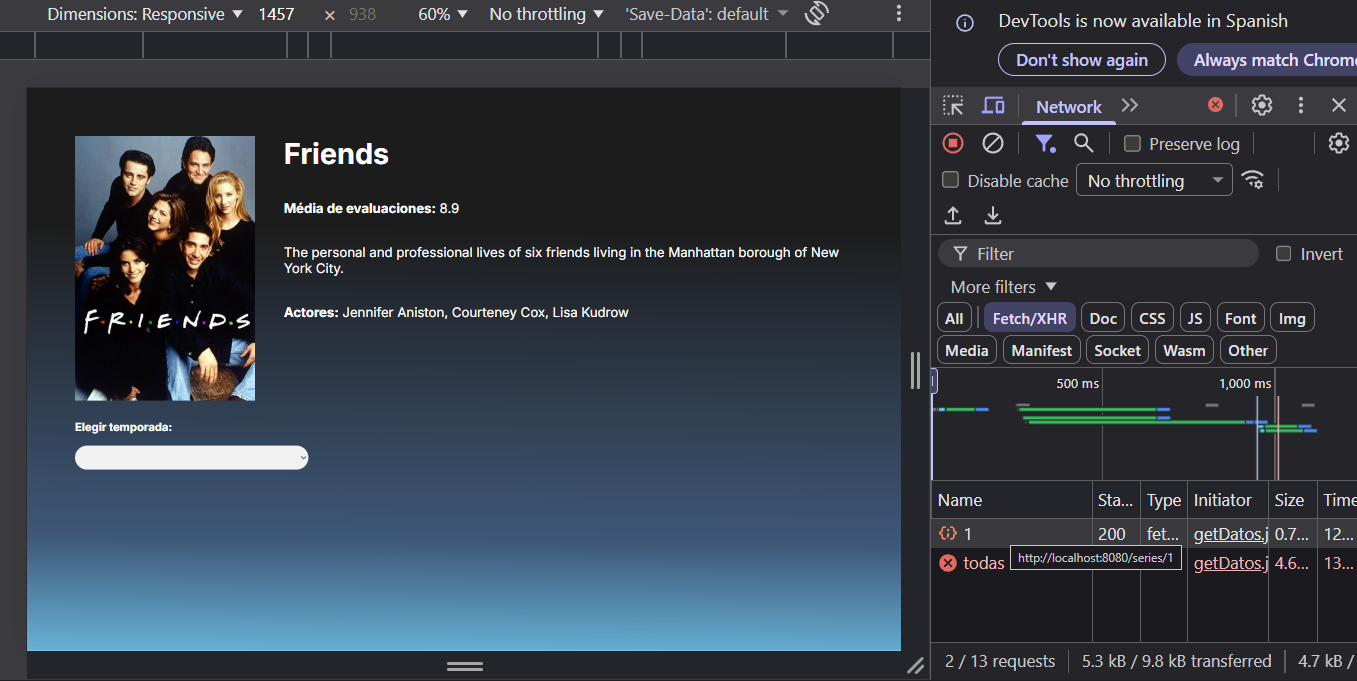Select the Socket filter type
This screenshot has width=1357, height=681.
point(1117,350)
